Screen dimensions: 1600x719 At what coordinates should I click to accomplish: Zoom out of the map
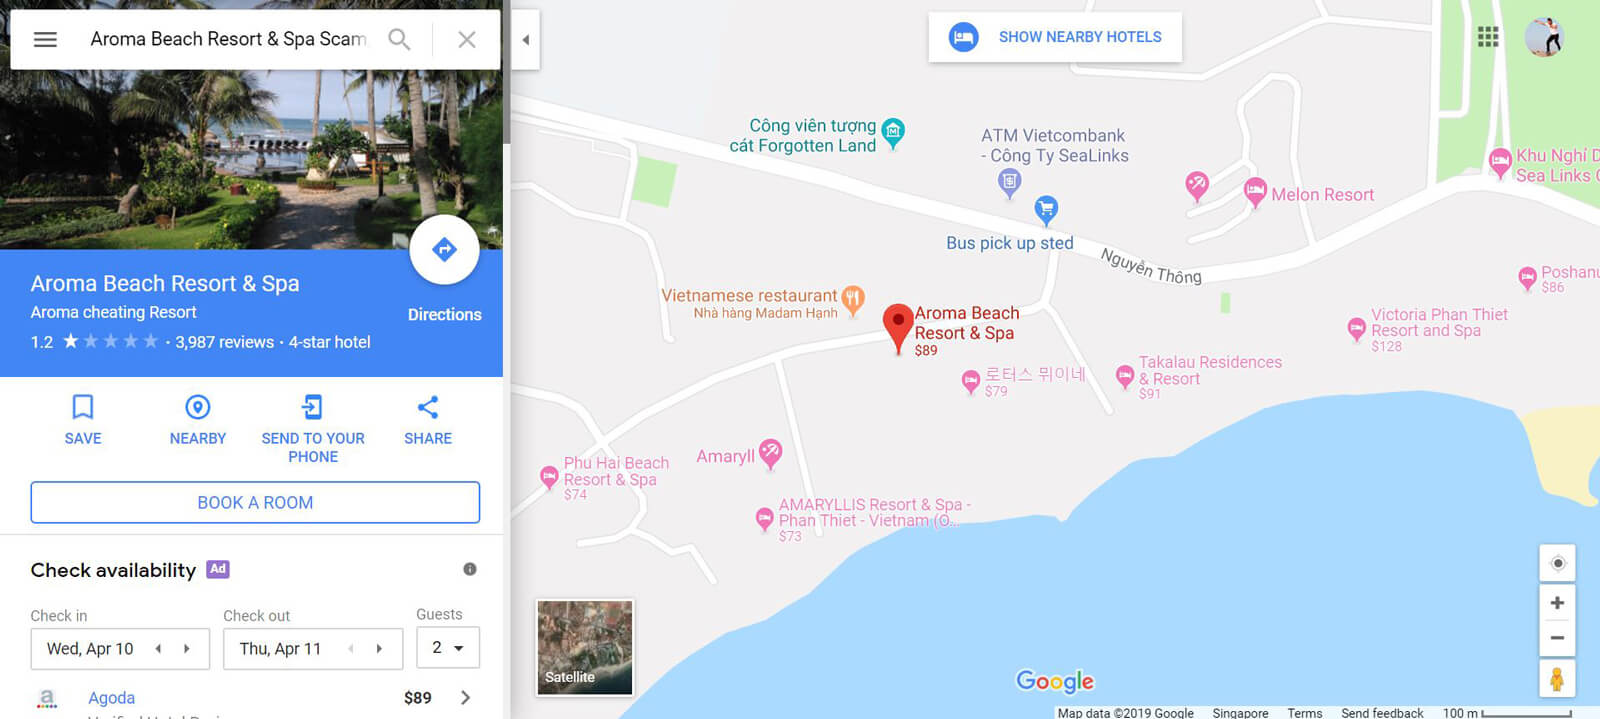click(1557, 638)
